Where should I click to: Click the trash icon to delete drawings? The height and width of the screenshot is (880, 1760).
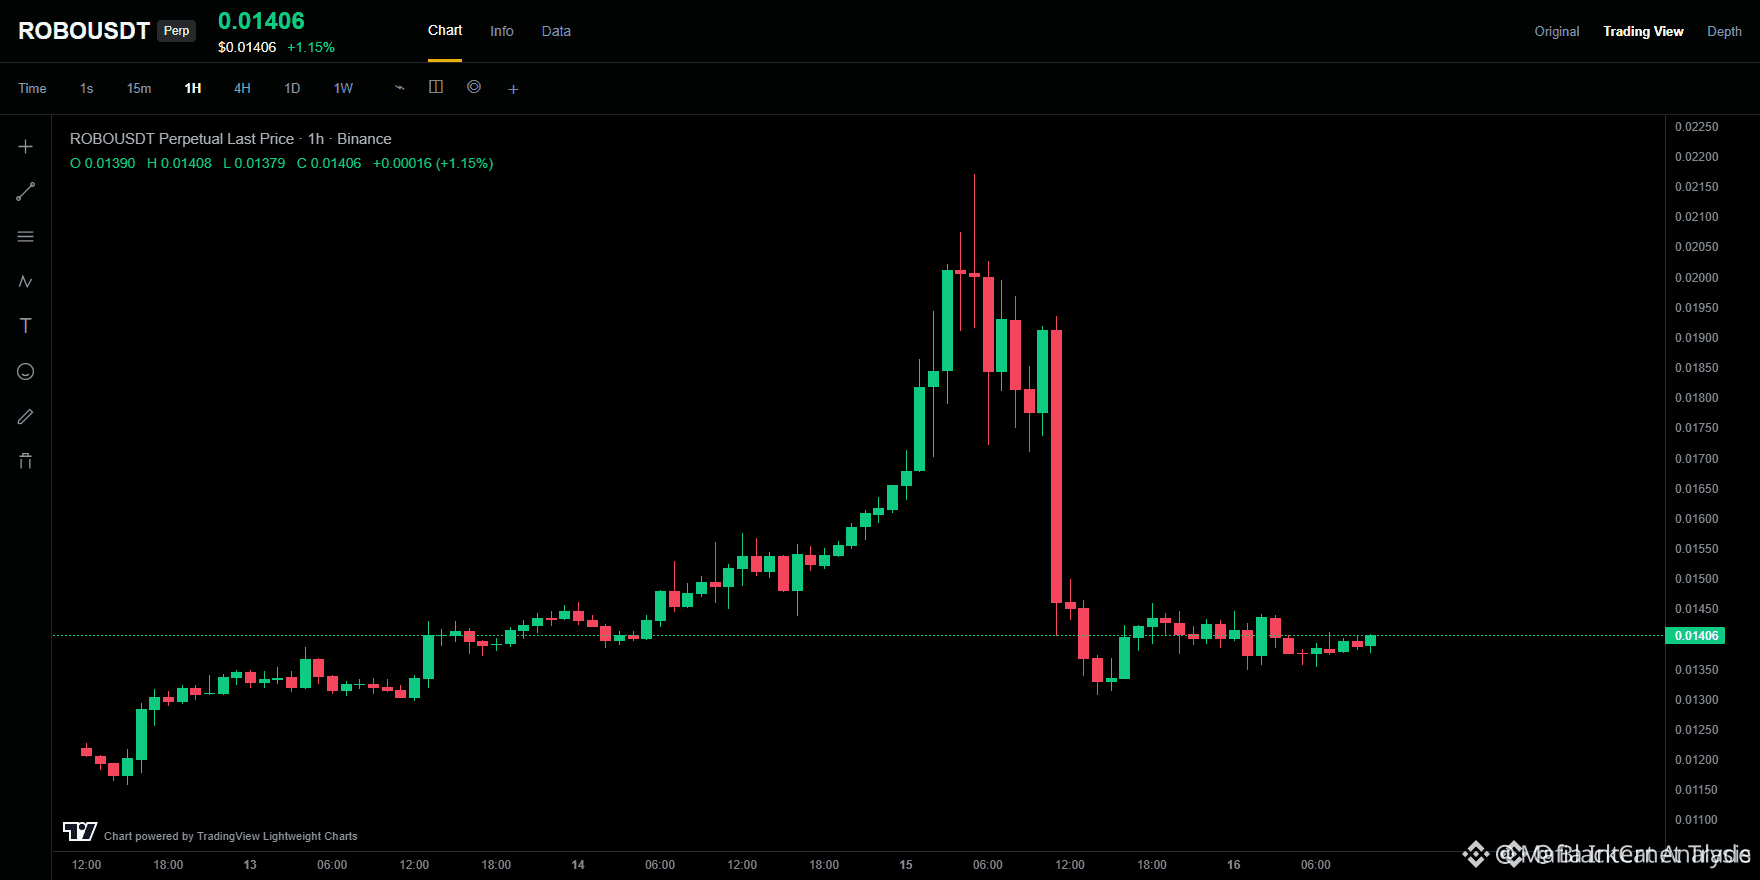point(26,461)
